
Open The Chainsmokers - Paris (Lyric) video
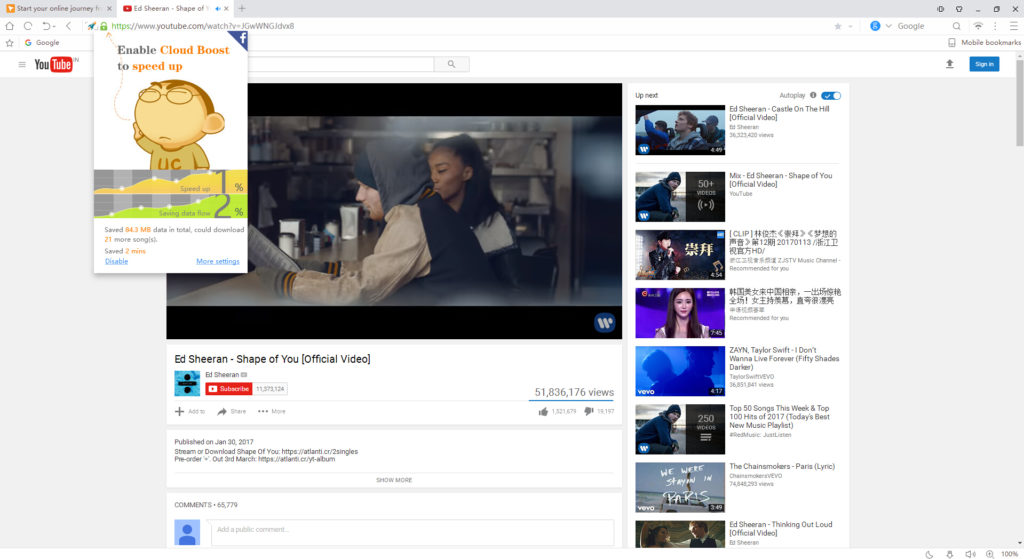pos(782,466)
